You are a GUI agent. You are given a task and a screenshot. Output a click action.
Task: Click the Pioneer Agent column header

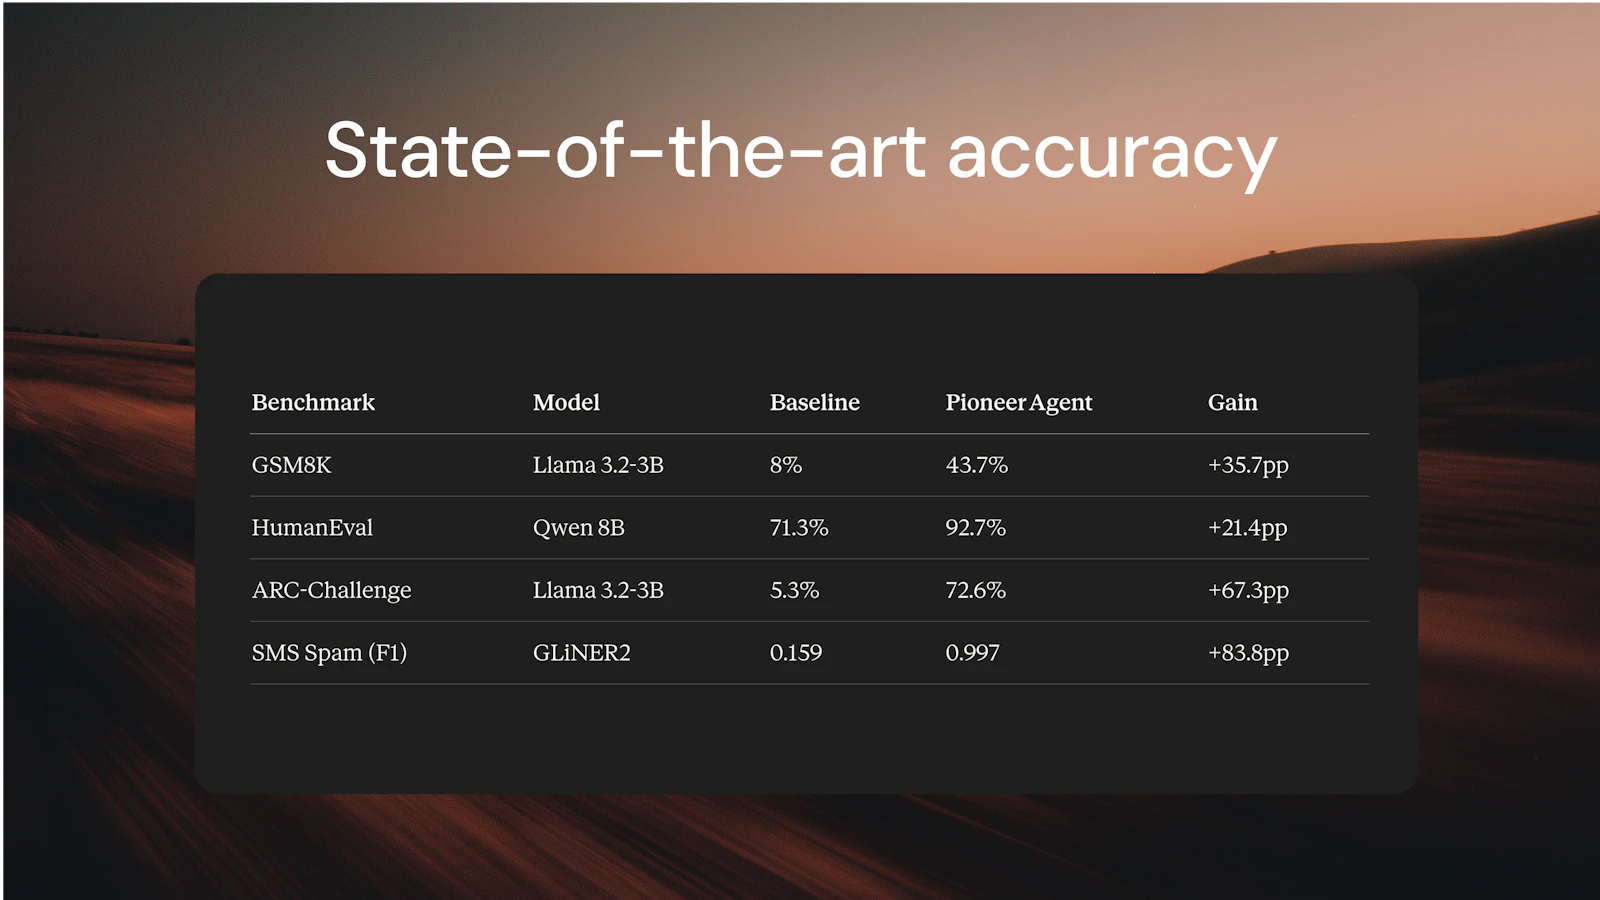[x=1018, y=403]
